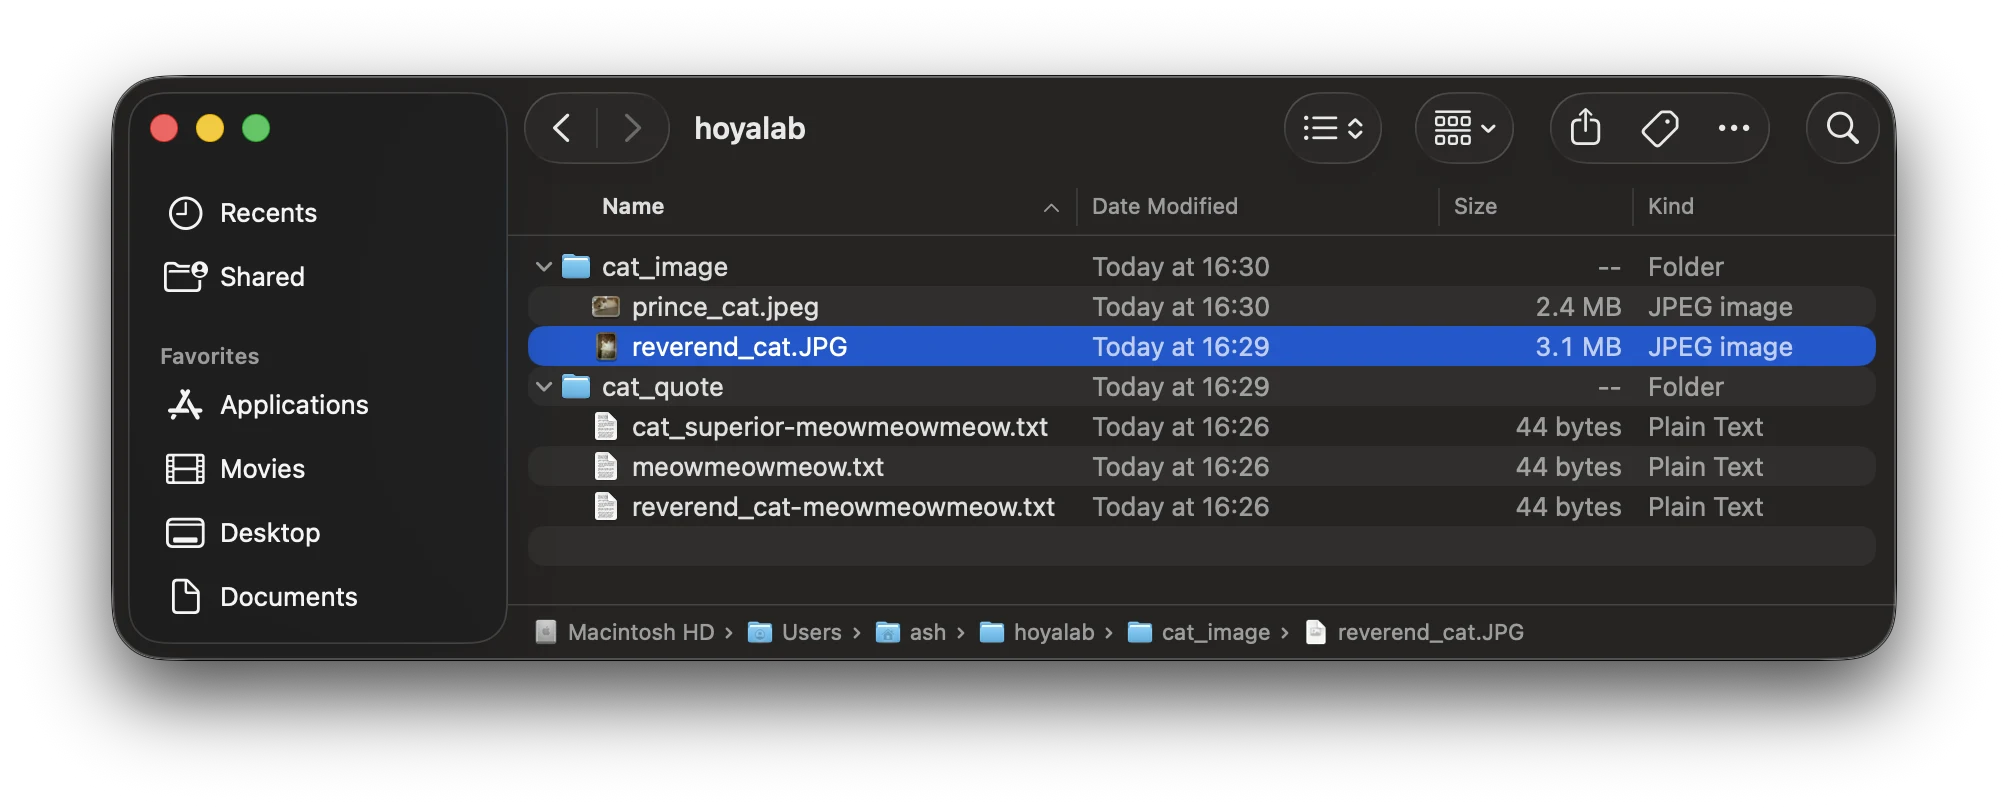This screenshot has height=808, width=2008.
Task: Jump to Macintosh HD in path bar
Action: tap(626, 632)
